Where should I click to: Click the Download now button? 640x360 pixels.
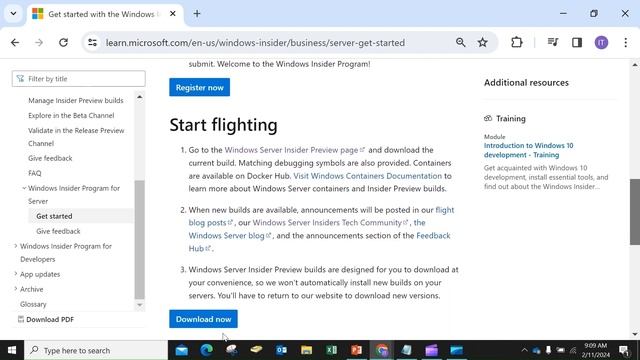(x=203, y=319)
